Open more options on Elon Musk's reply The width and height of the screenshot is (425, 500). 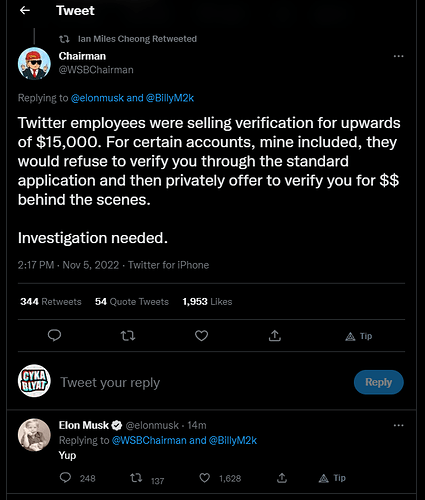pyautogui.click(x=398, y=425)
